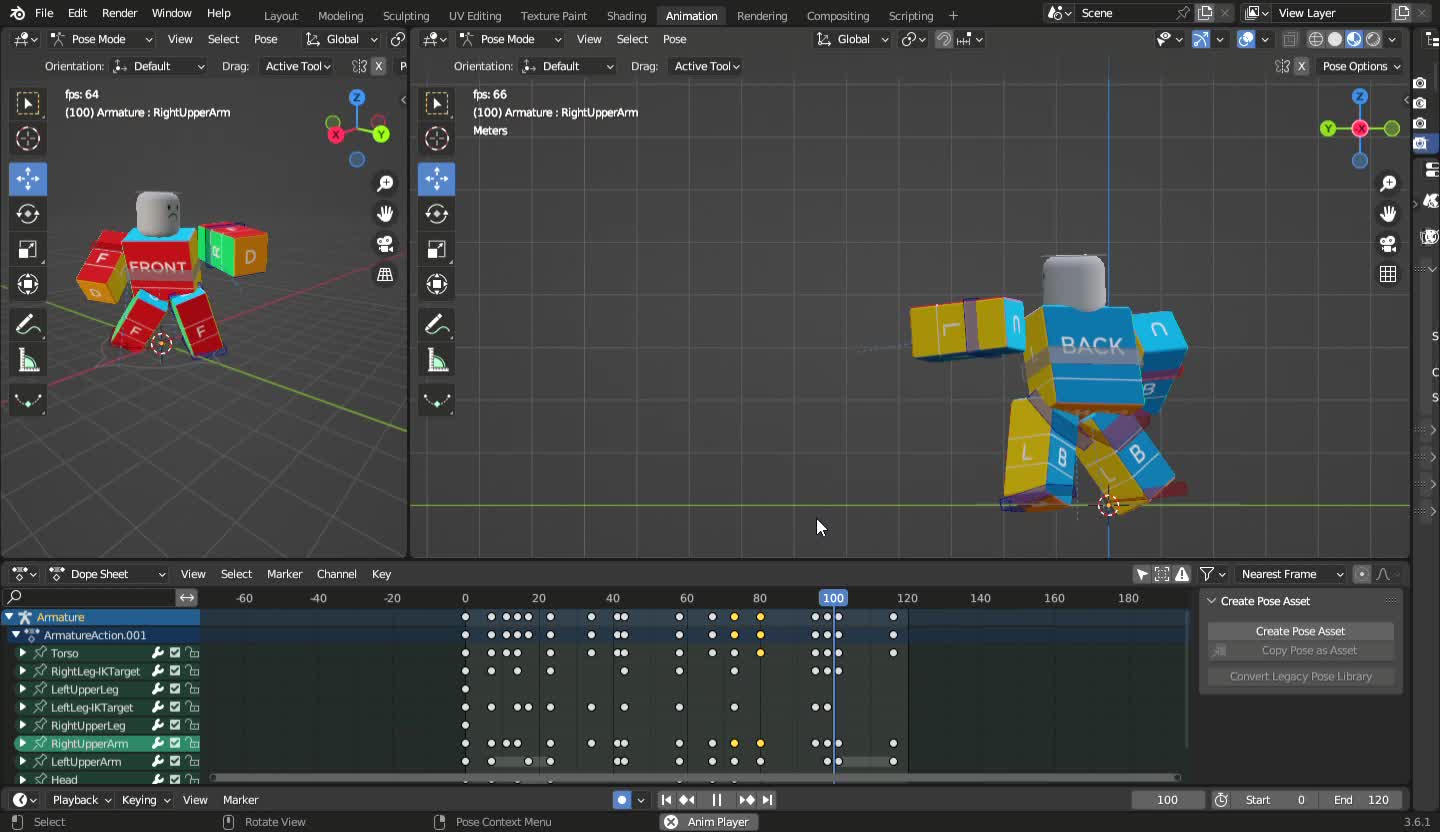Screen dimensions: 1440x832
Task: Jump to previous keyframe
Action: click(x=687, y=800)
